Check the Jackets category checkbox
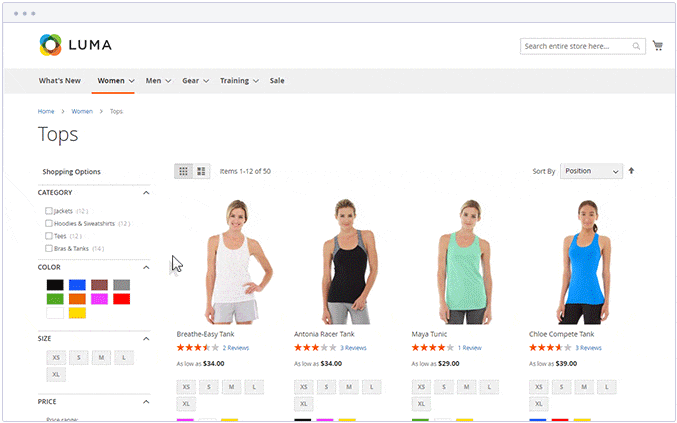This screenshot has height=423, width=677. [x=49, y=211]
